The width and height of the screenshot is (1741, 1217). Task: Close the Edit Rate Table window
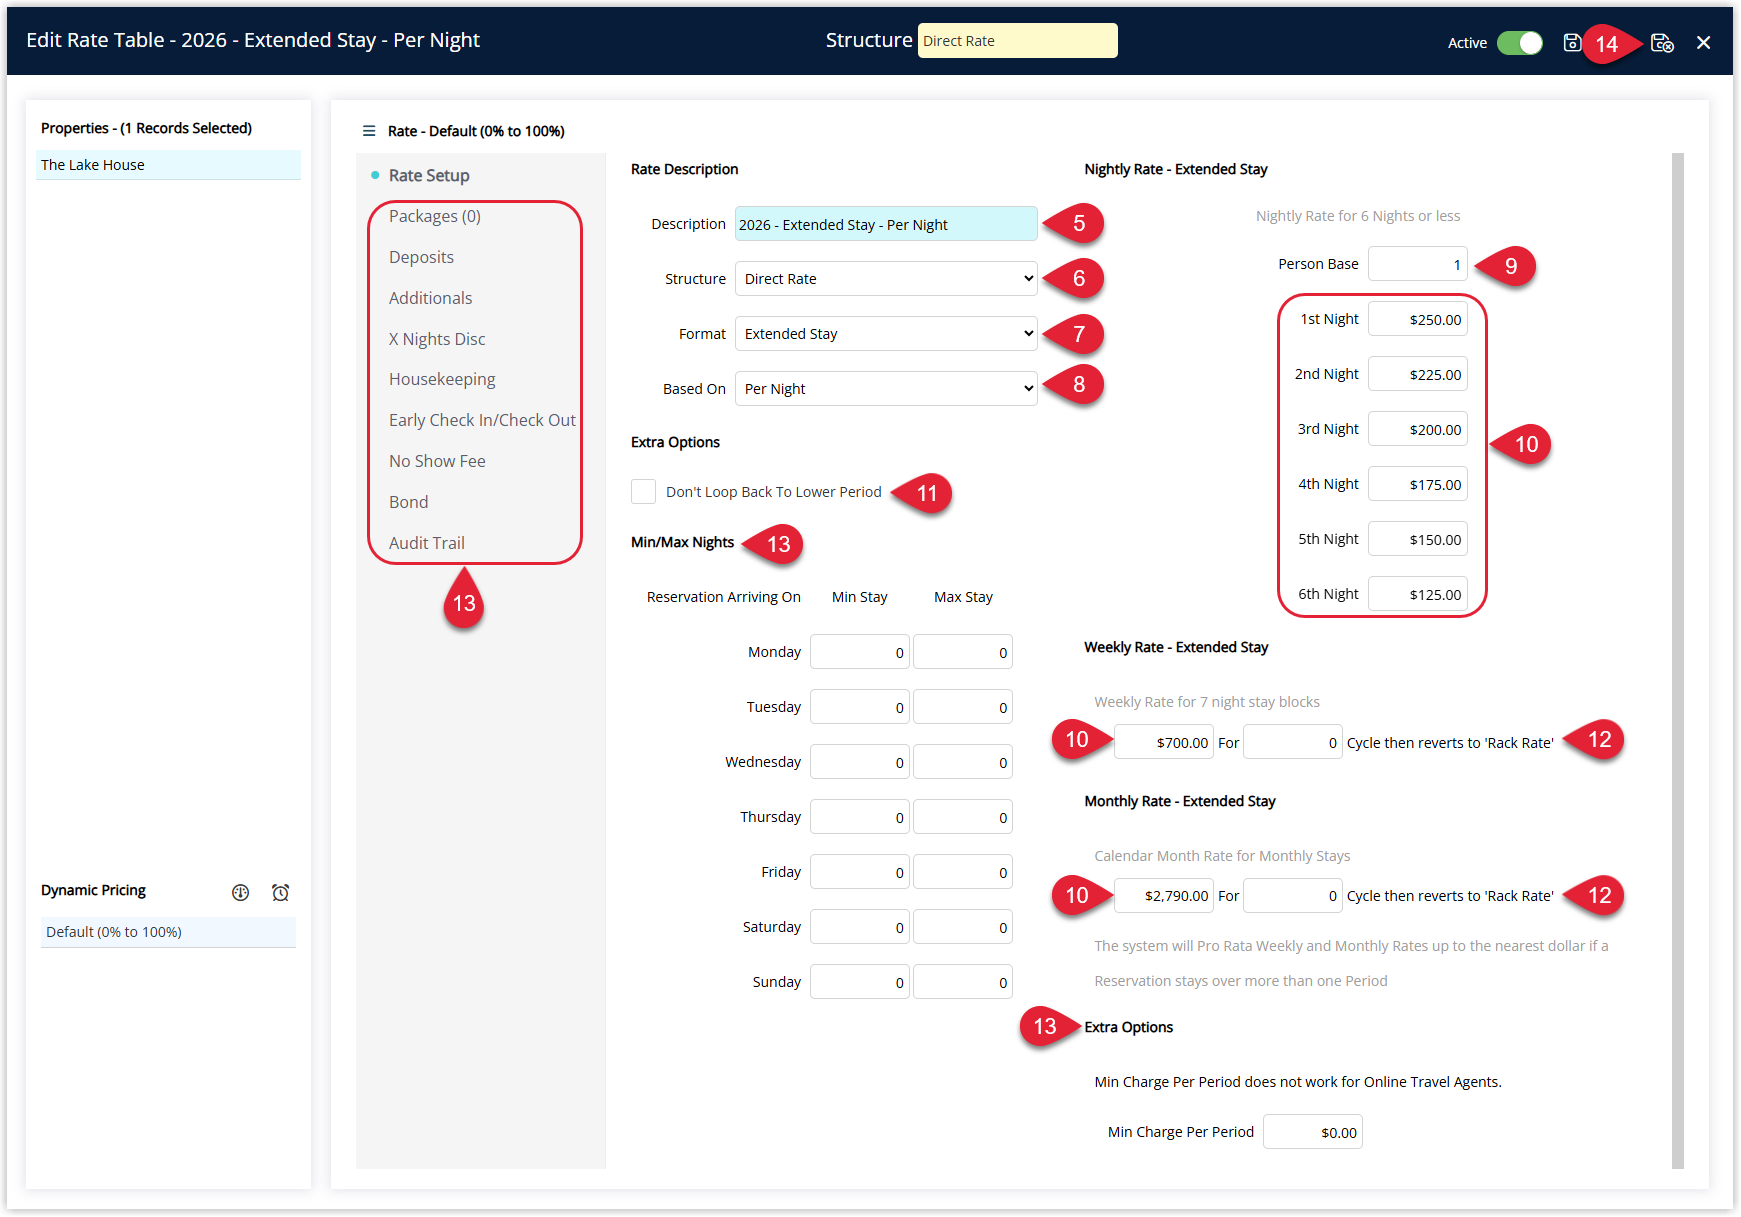pos(1704,42)
